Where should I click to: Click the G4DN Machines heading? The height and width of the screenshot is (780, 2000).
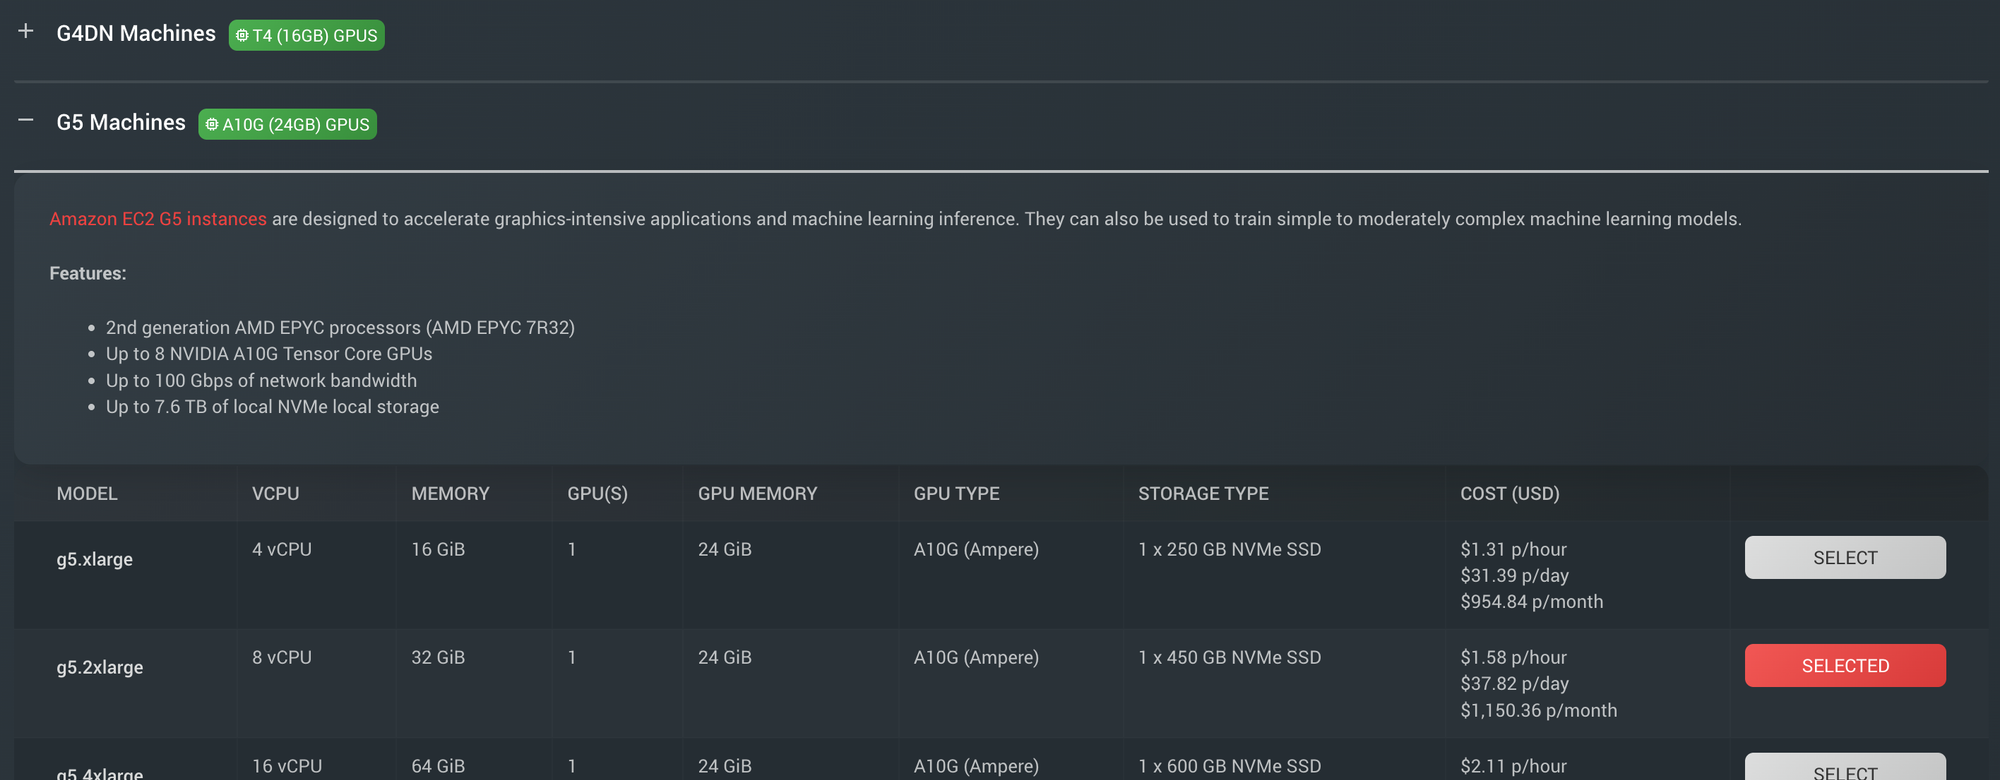(136, 34)
